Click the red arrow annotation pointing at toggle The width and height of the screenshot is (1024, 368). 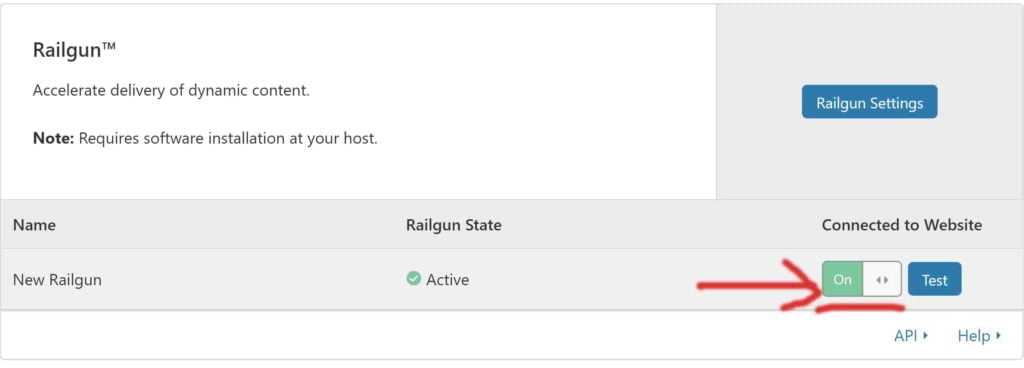click(x=761, y=284)
